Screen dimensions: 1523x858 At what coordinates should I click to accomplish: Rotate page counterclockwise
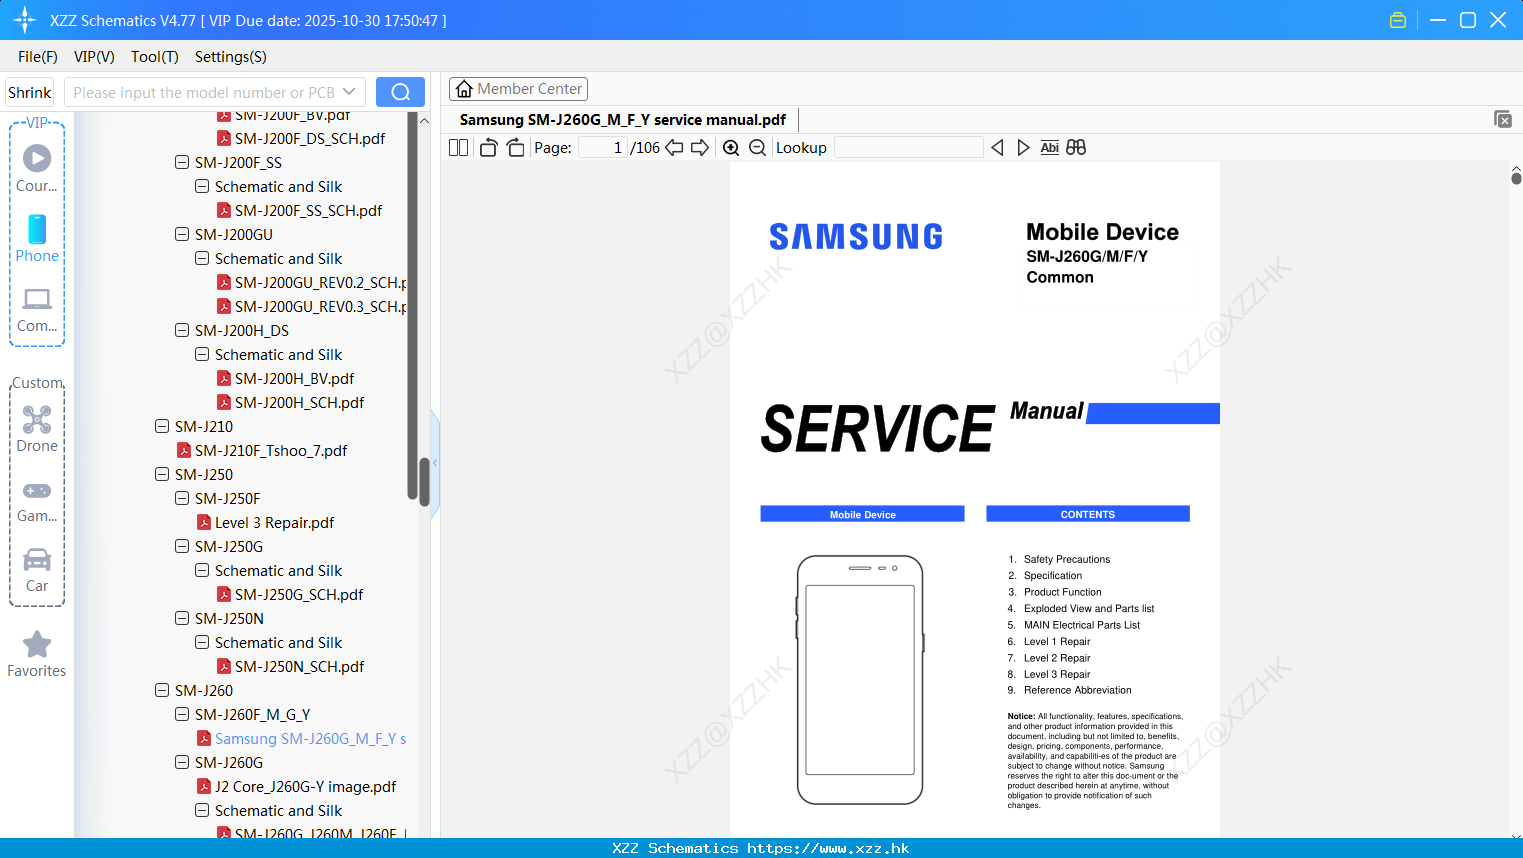click(488, 148)
